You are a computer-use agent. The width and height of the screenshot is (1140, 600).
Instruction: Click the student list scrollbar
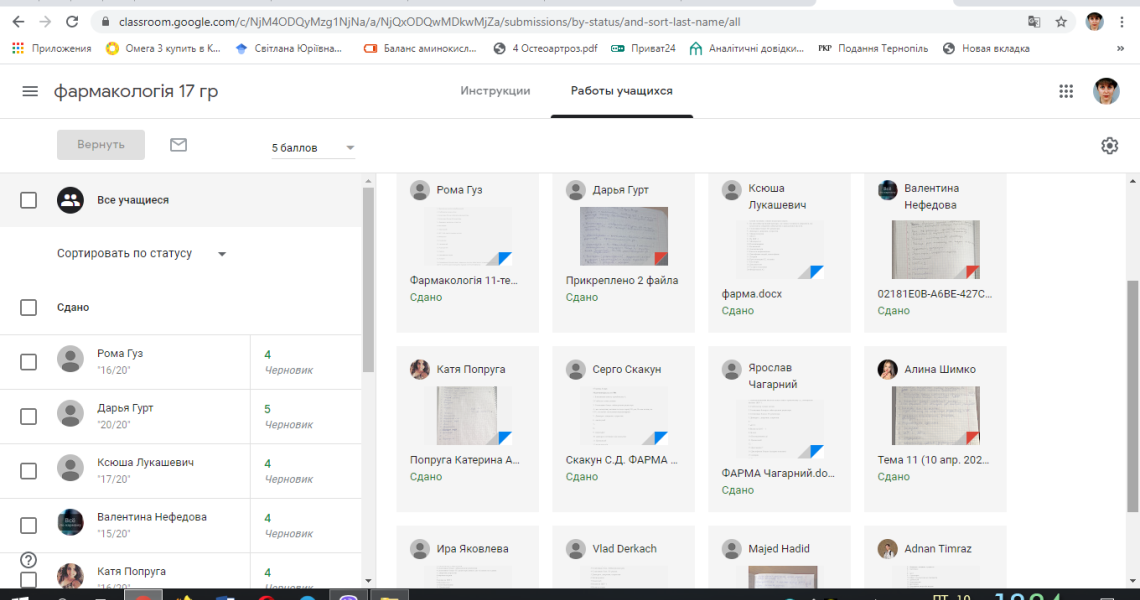coord(368,280)
